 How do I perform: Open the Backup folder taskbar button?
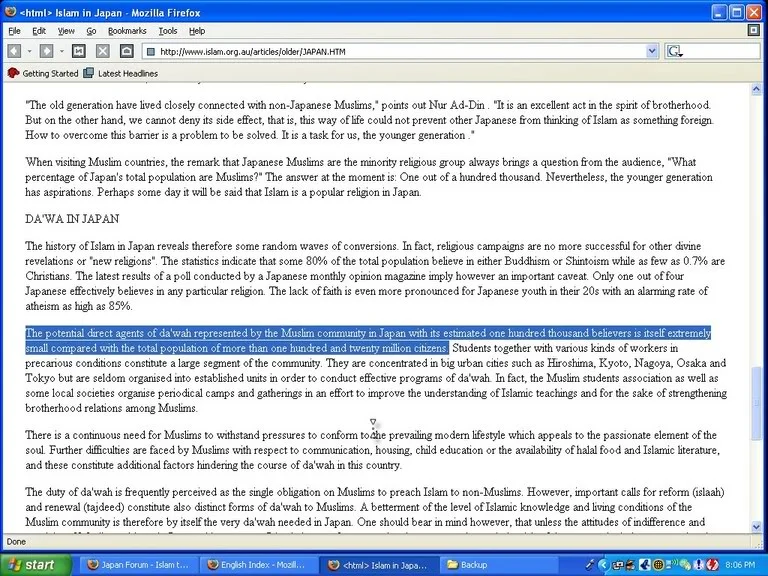[499, 565]
